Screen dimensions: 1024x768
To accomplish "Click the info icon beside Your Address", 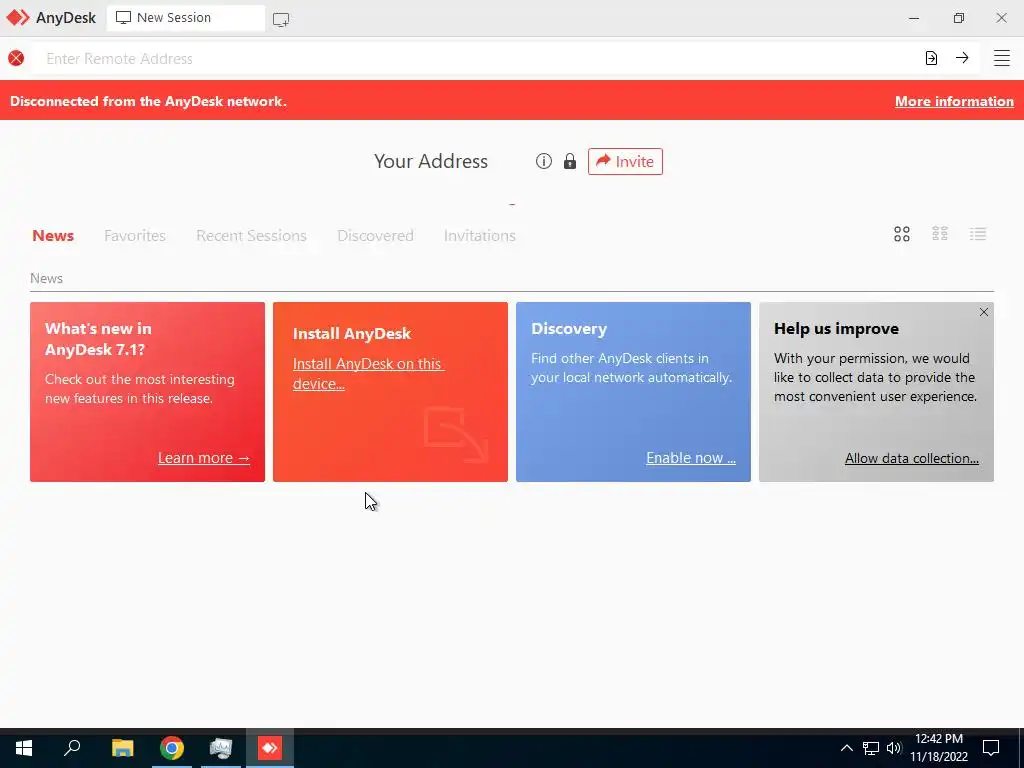I will pyautogui.click(x=543, y=161).
